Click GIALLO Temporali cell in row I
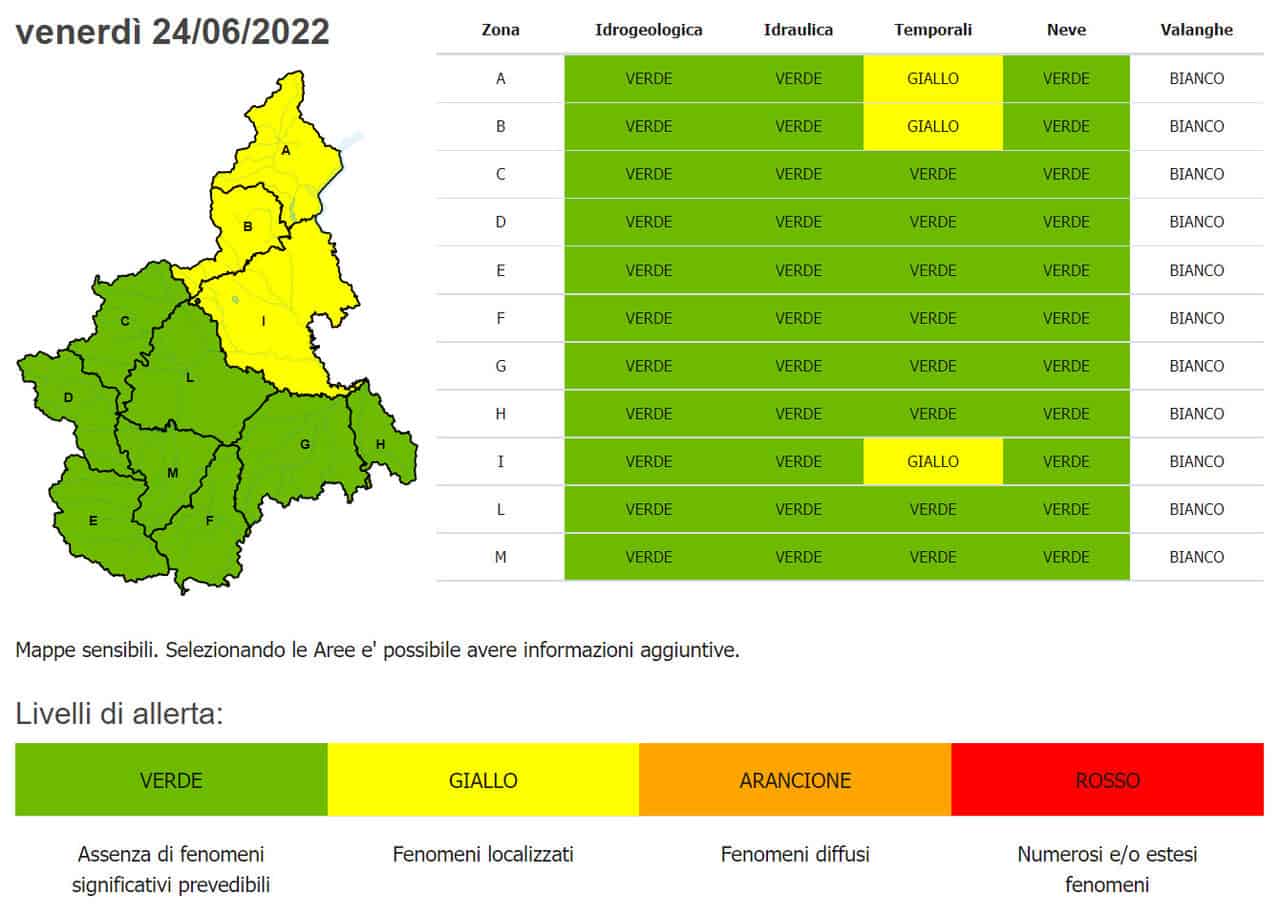This screenshot has width=1280, height=916. coord(933,461)
